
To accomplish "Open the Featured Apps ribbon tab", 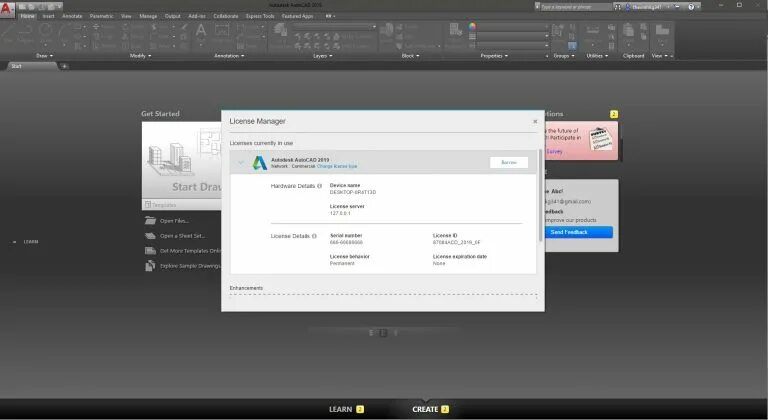I will pos(297,16).
